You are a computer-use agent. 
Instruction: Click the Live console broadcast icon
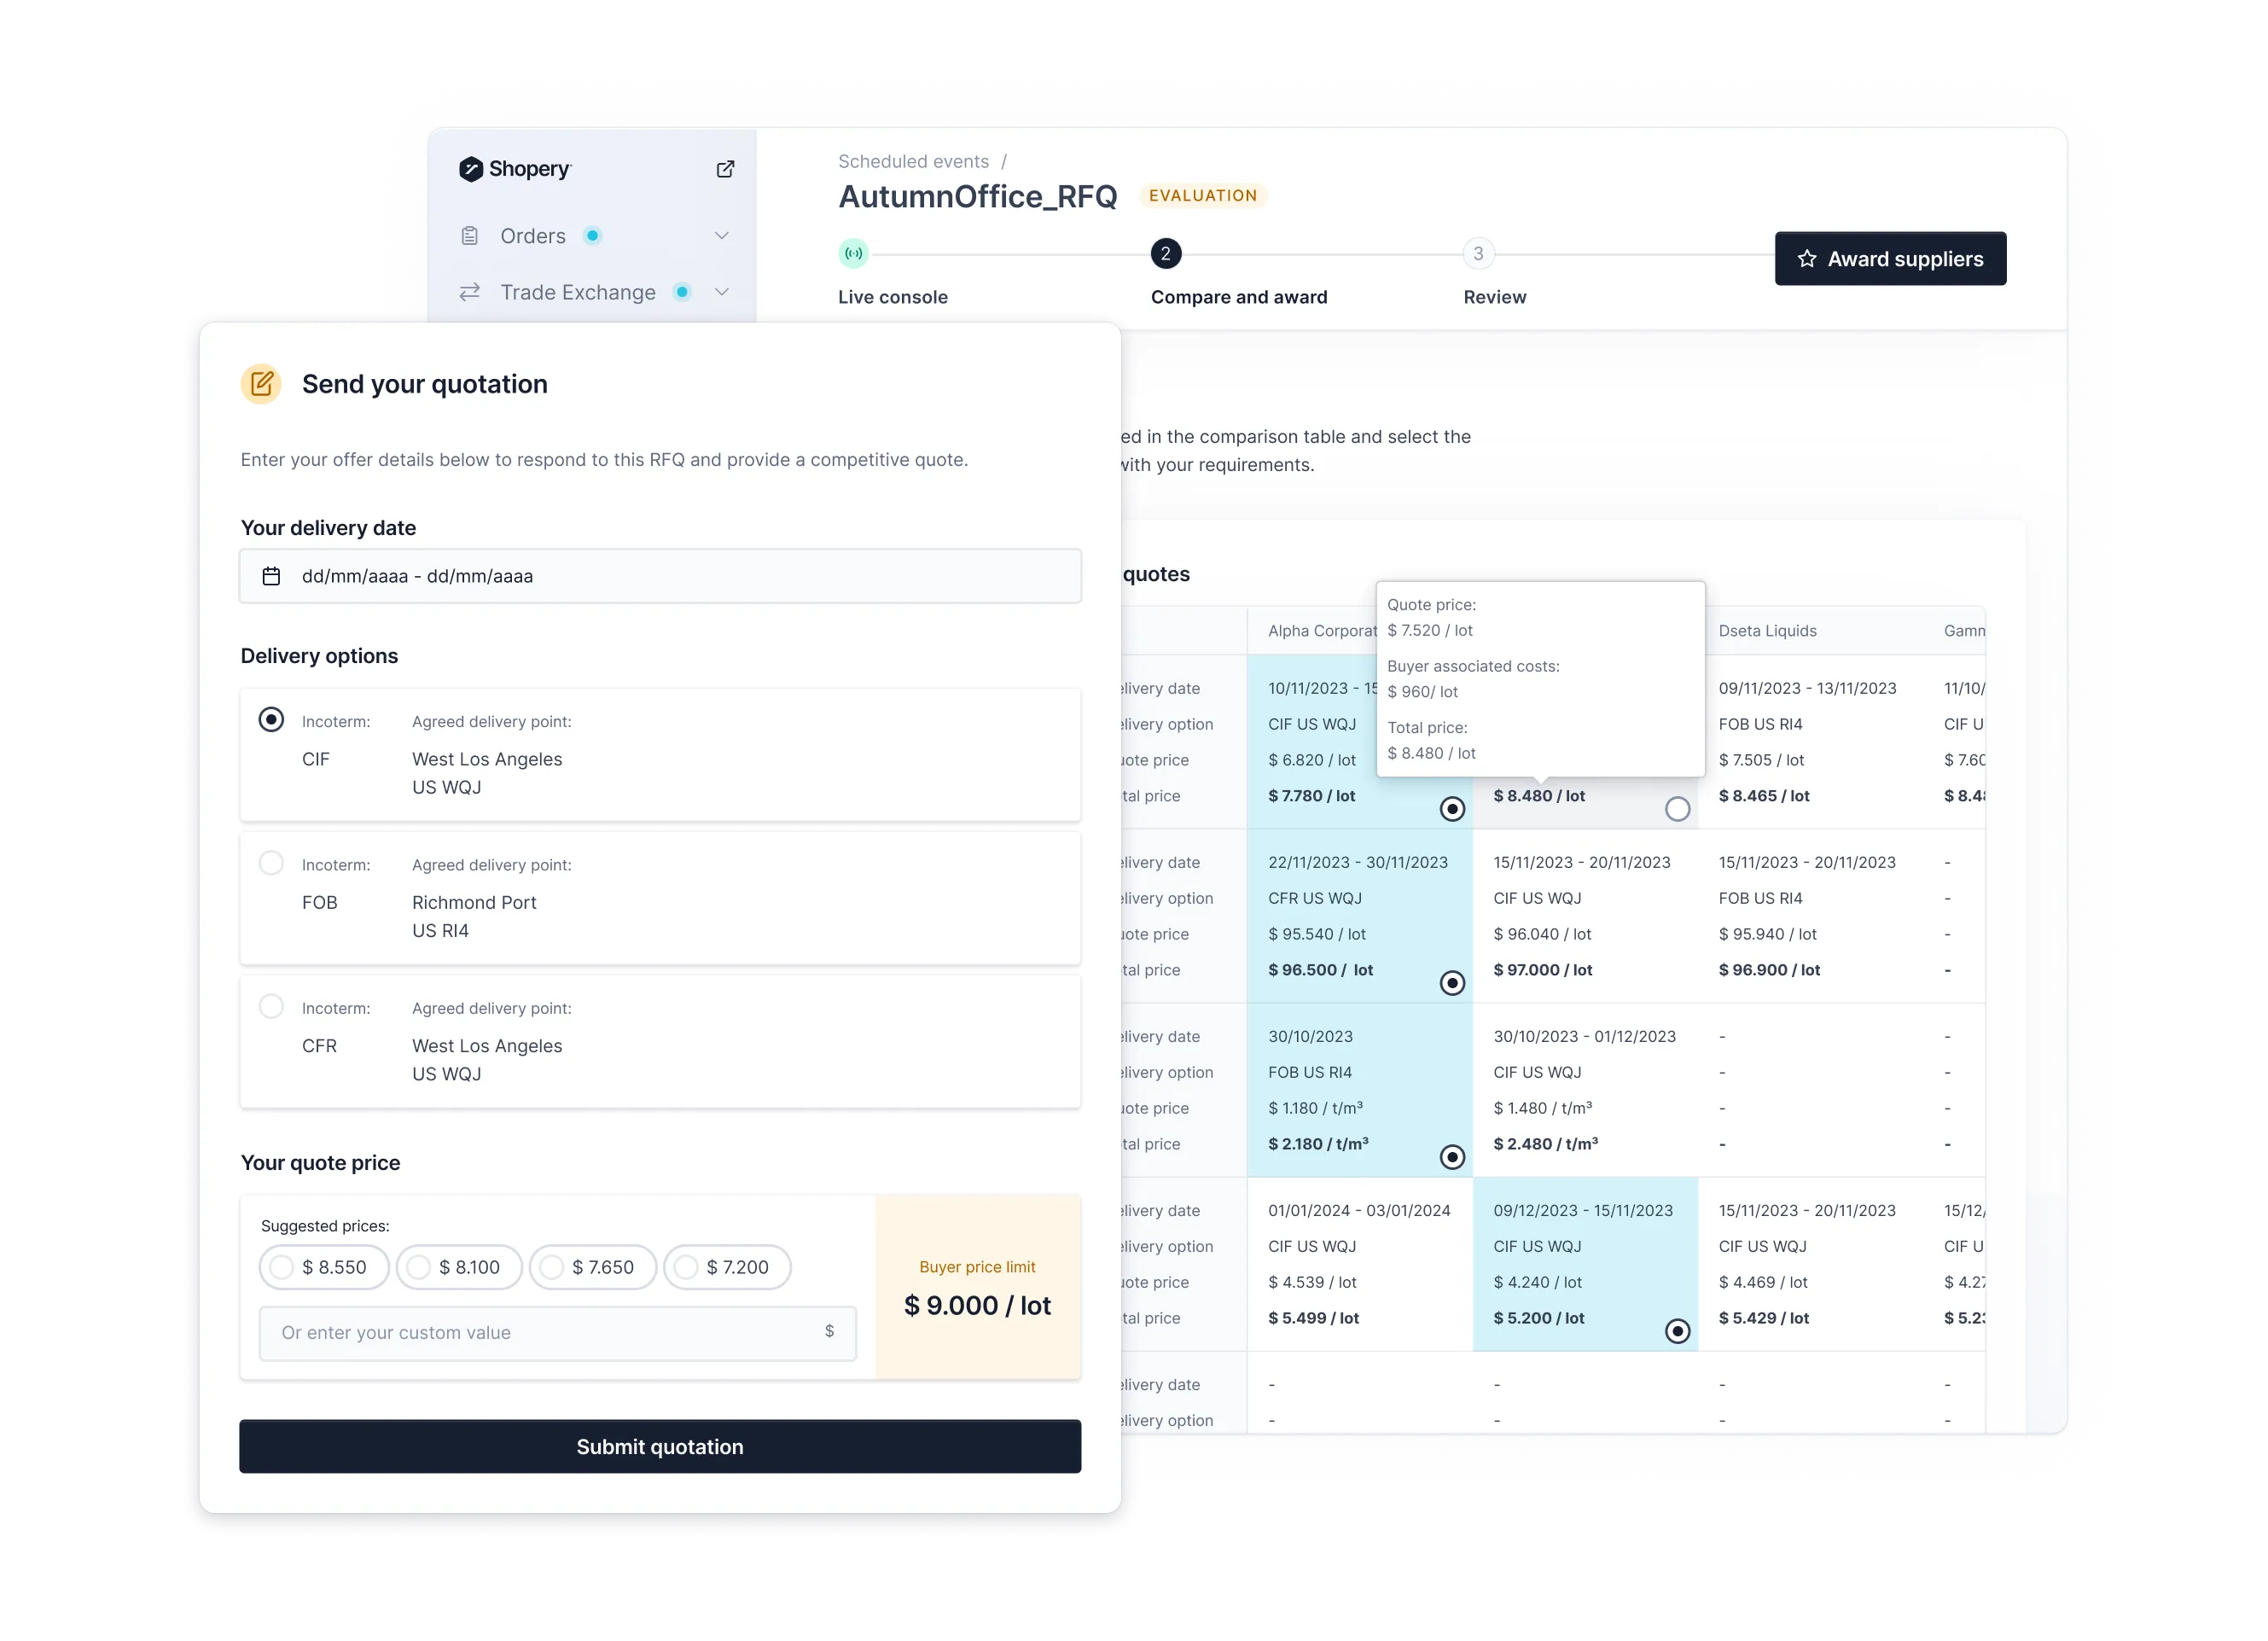853,254
